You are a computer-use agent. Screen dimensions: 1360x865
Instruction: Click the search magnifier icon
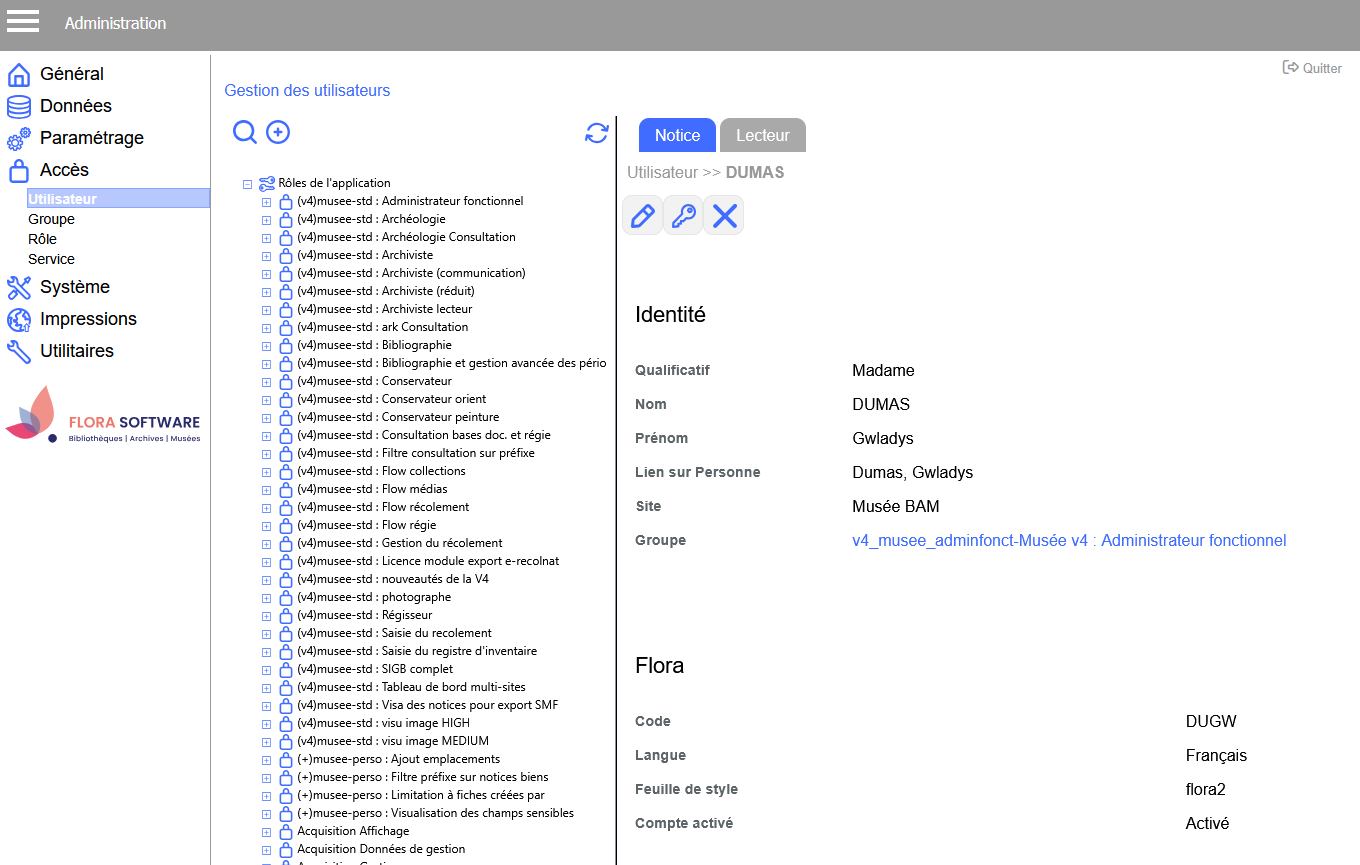pyautogui.click(x=244, y=132)
